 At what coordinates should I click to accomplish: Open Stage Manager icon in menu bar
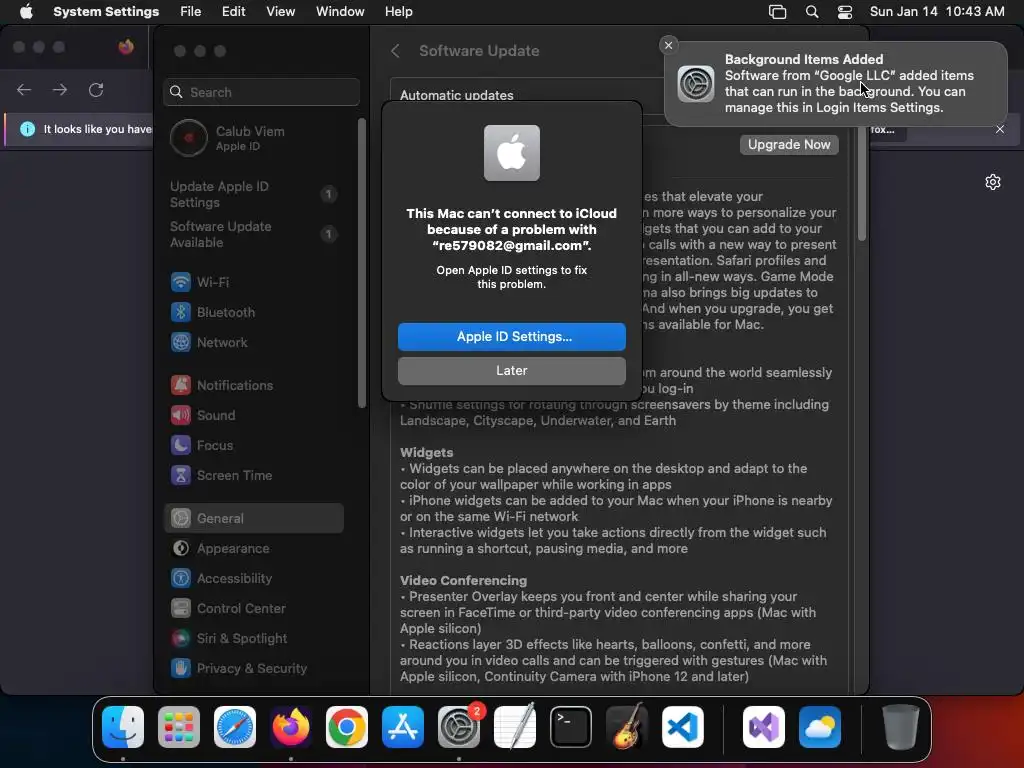point(777,12)
